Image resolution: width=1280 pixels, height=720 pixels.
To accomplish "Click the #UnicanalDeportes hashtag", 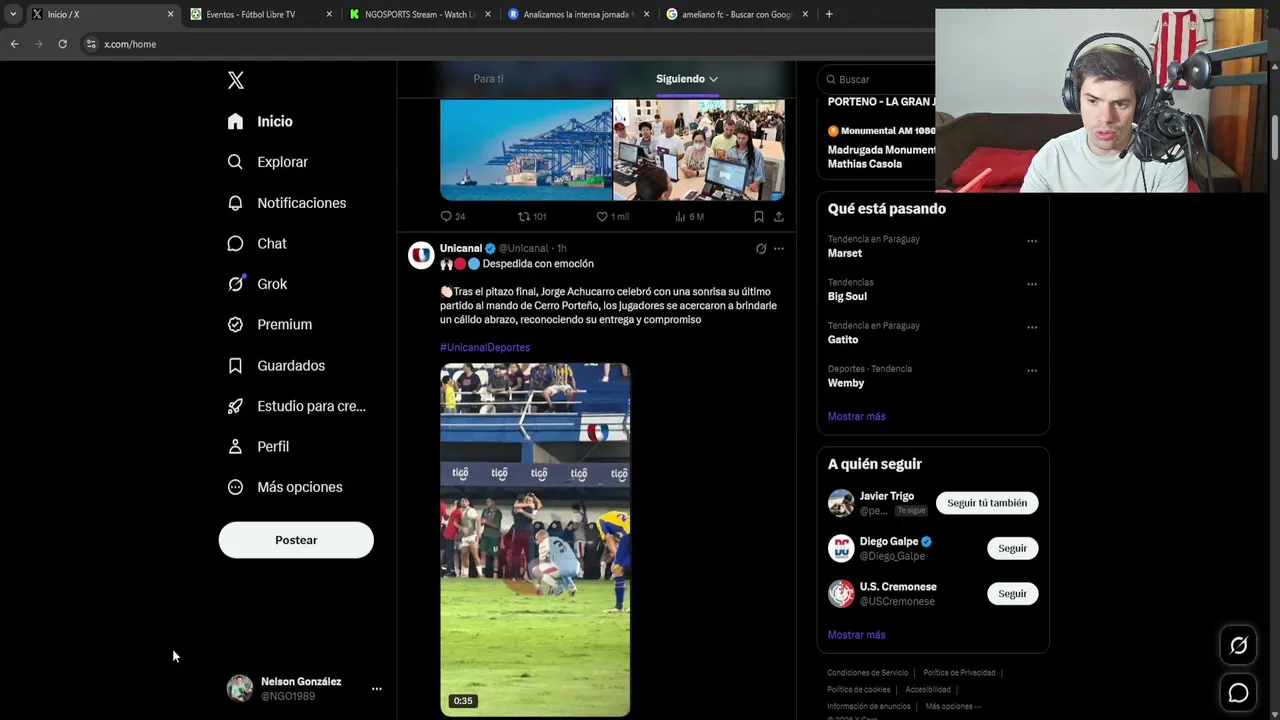I will point(485,347).
